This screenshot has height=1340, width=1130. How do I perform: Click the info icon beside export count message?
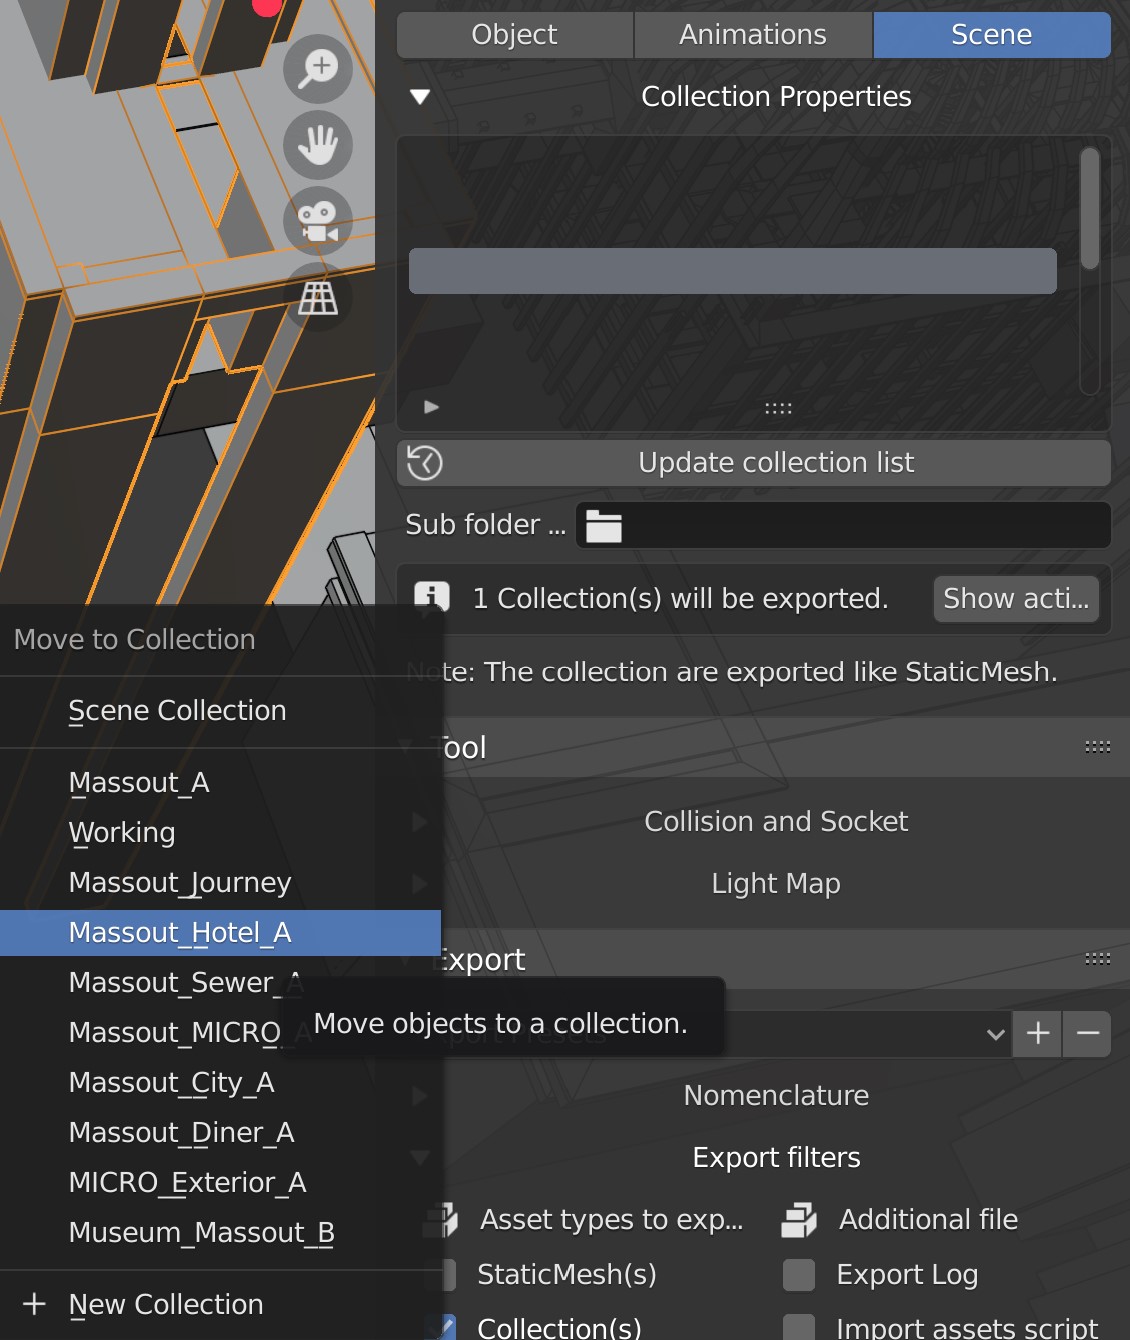pyautogui.click(x=431, y=597)
